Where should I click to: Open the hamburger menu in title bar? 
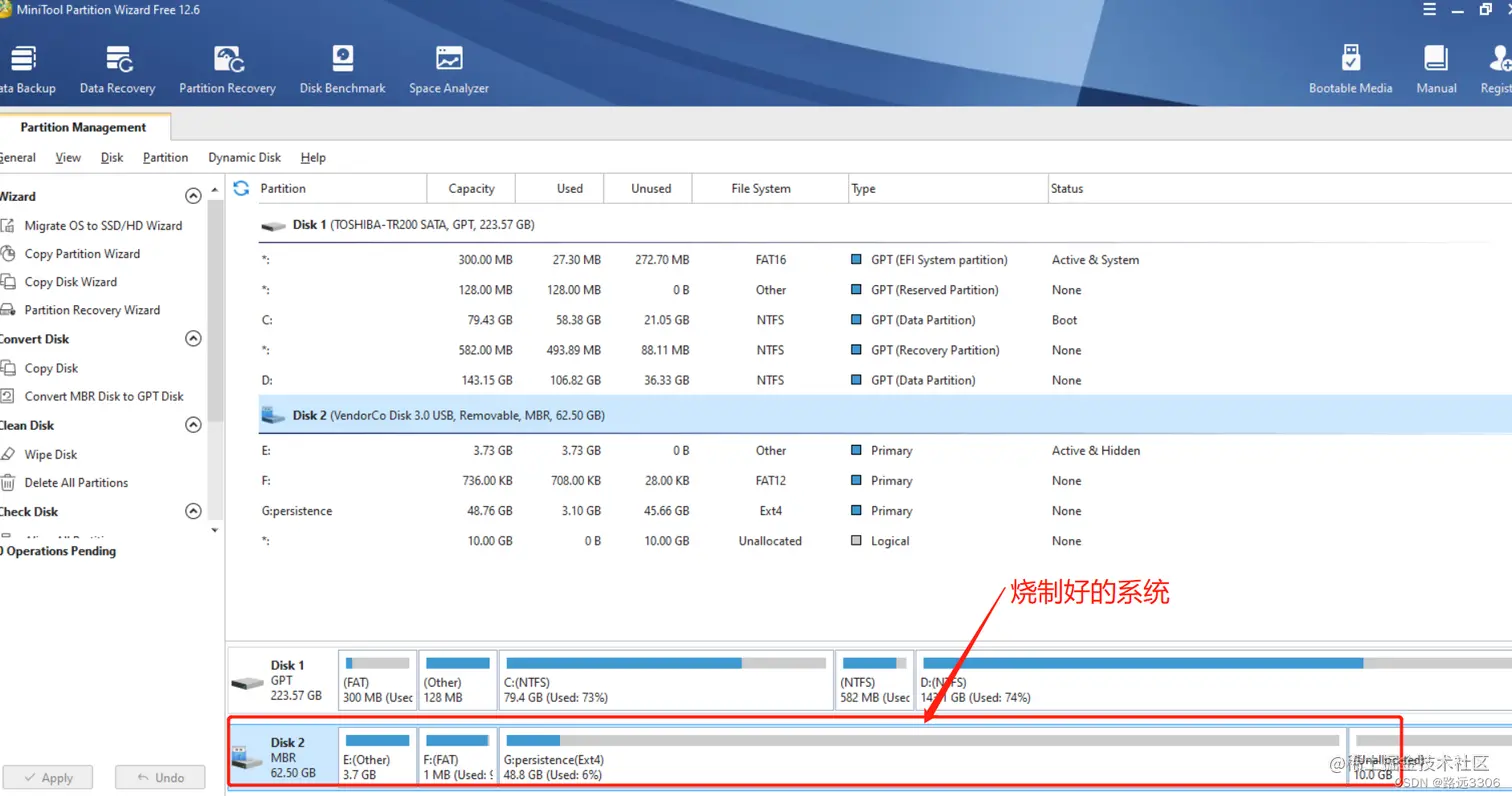point(1427,9)
